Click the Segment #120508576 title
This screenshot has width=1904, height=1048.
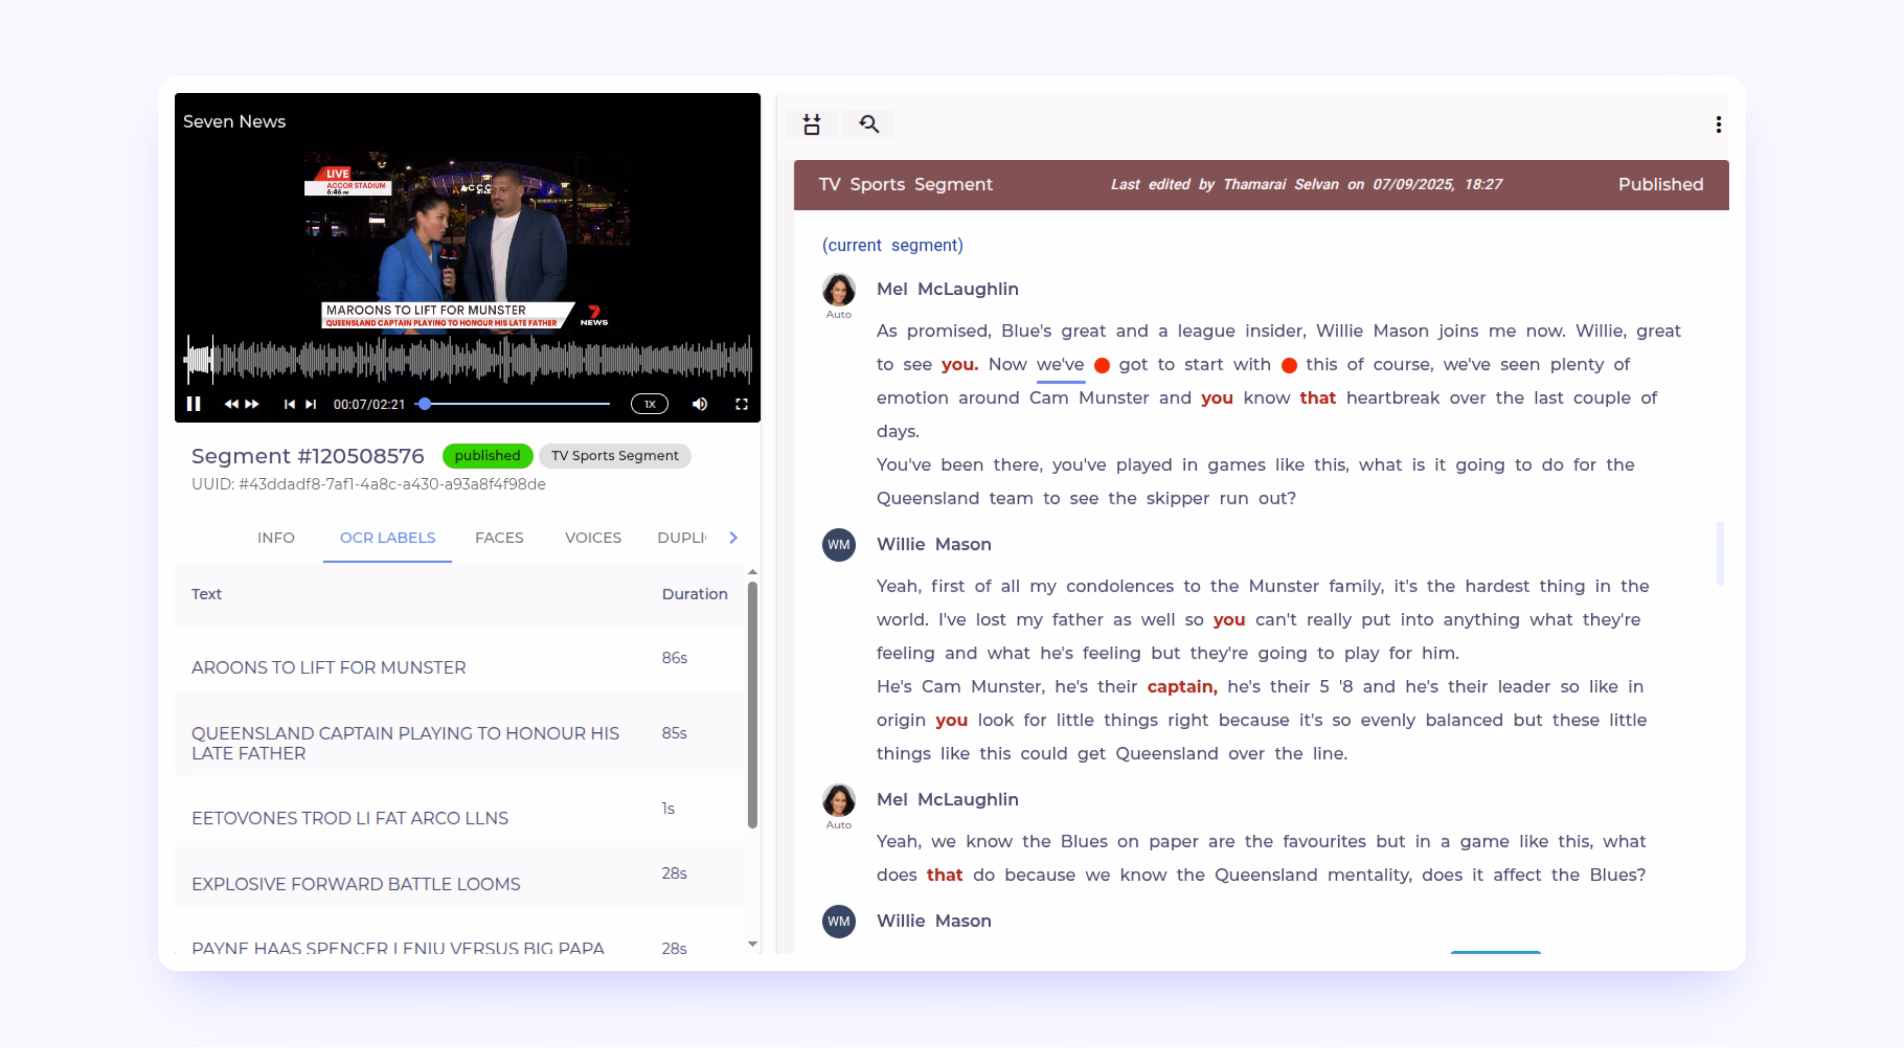pyautogui.click(x=308, y=456)
